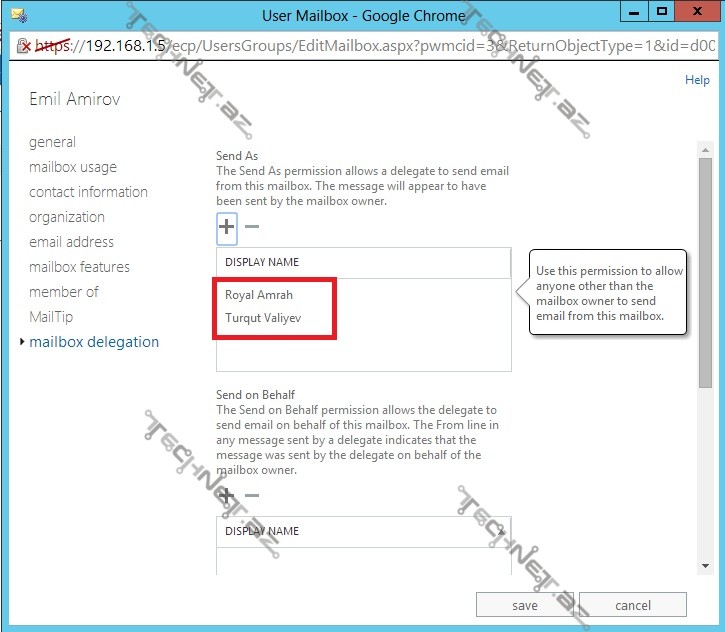
Task: Click the add (+) icon under Send As
Action: click(x=227, y=227)
